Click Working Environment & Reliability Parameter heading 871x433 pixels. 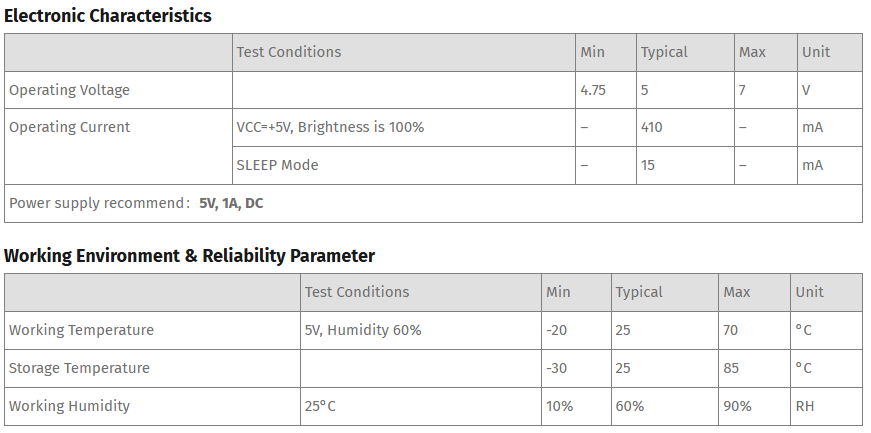pos(189,256)
